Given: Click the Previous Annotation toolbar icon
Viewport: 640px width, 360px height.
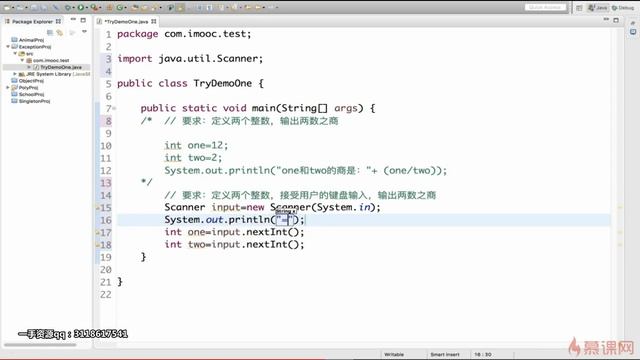Looking at the screenshot, I should 233,7.
